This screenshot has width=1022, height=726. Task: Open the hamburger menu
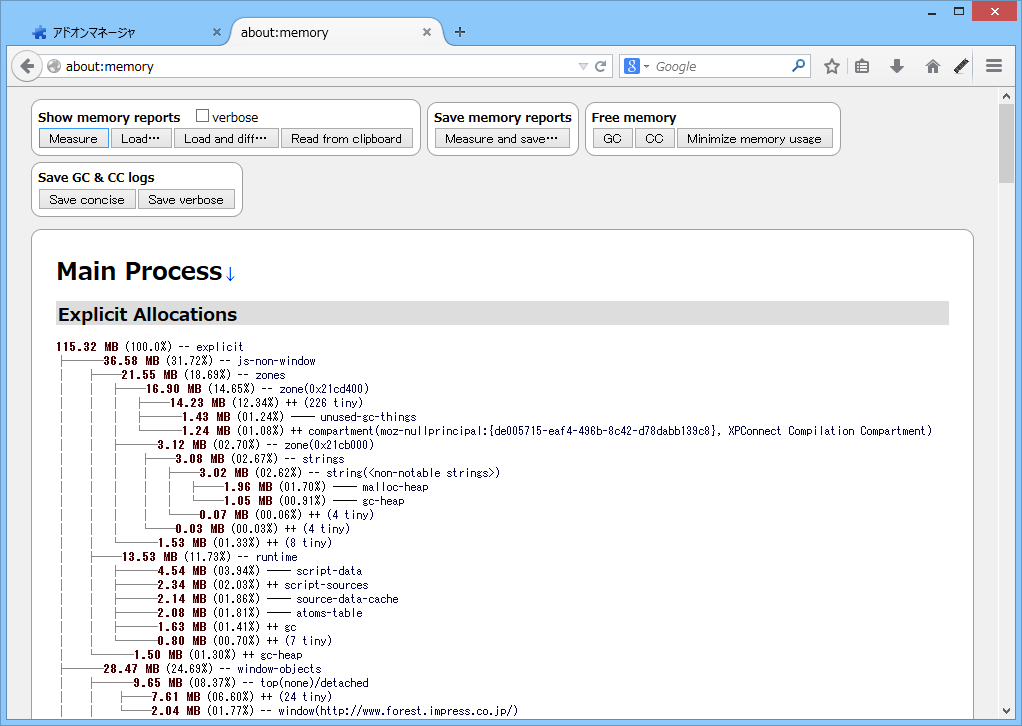pos(994,66)
